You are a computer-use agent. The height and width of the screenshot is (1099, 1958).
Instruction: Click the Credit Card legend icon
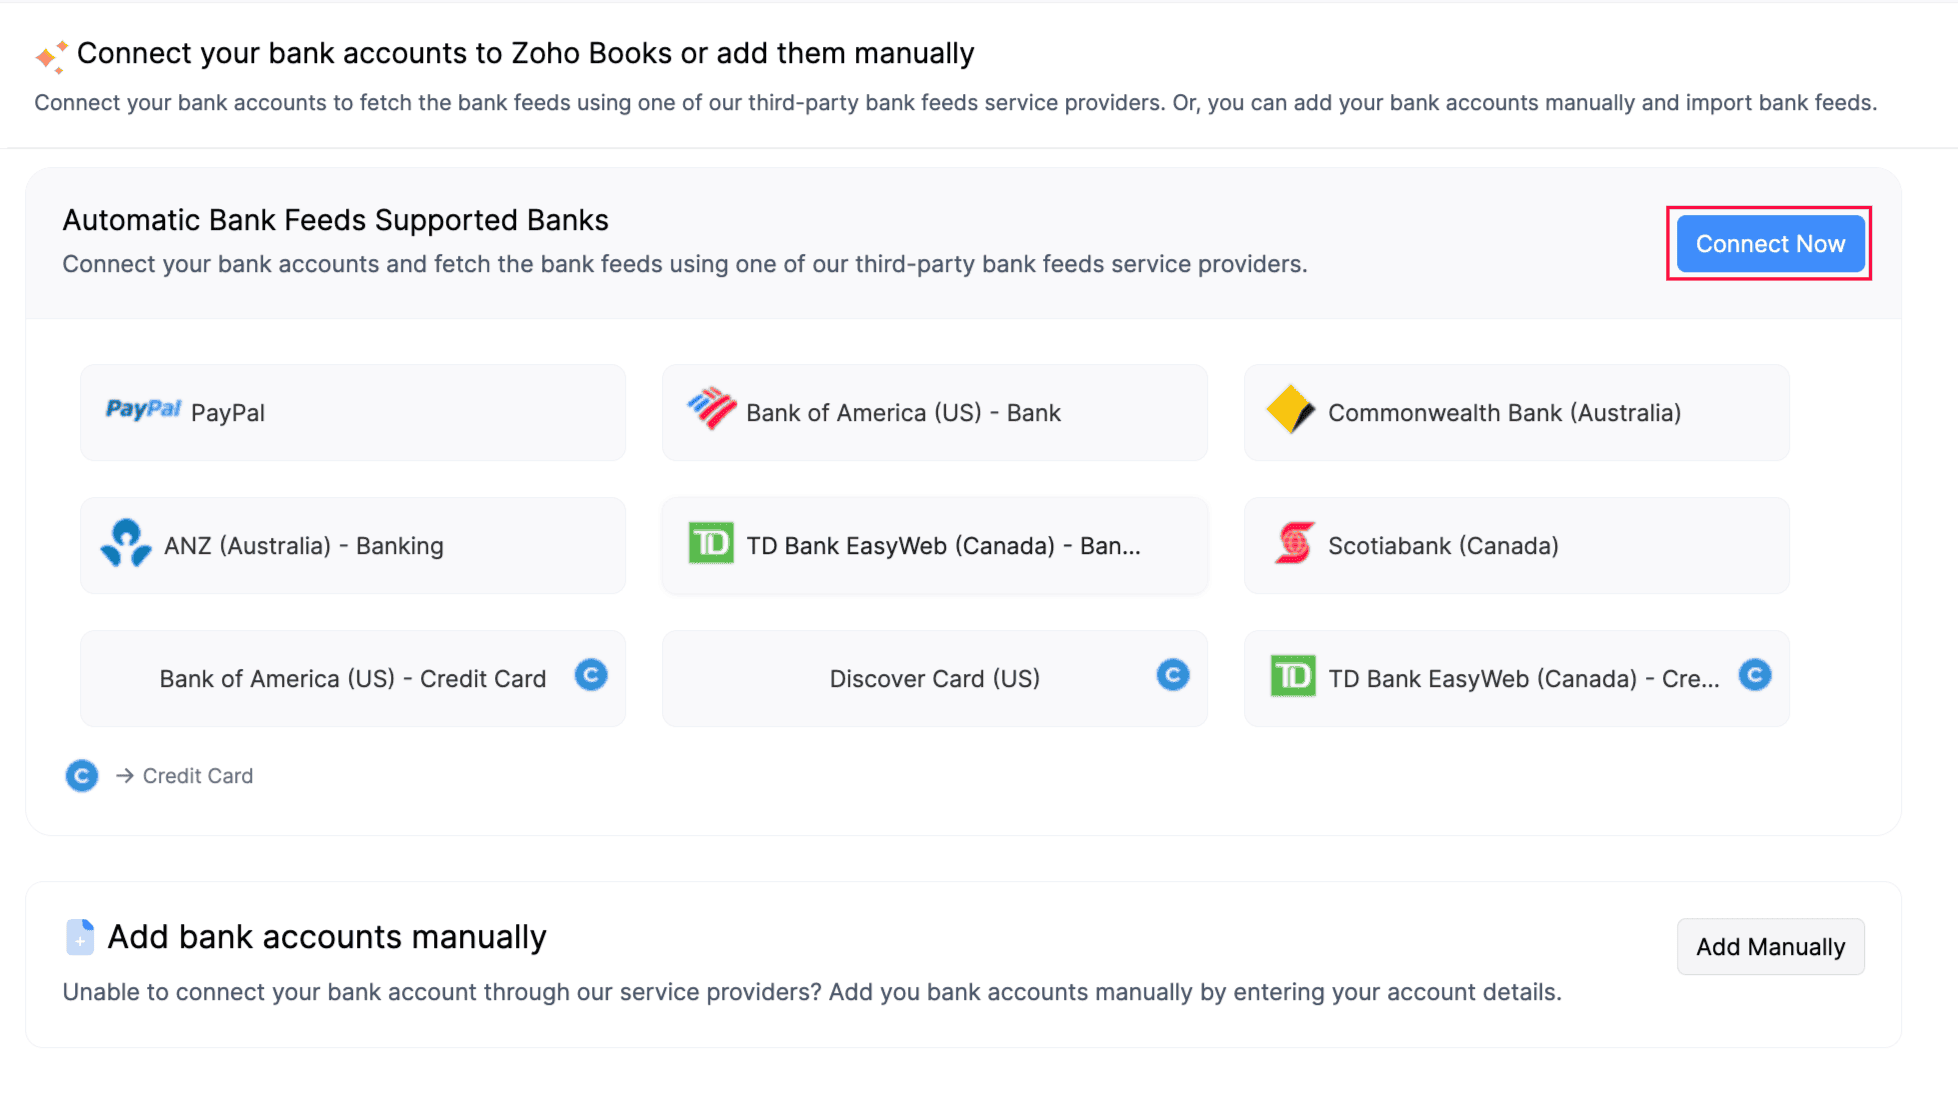[82, 776]
